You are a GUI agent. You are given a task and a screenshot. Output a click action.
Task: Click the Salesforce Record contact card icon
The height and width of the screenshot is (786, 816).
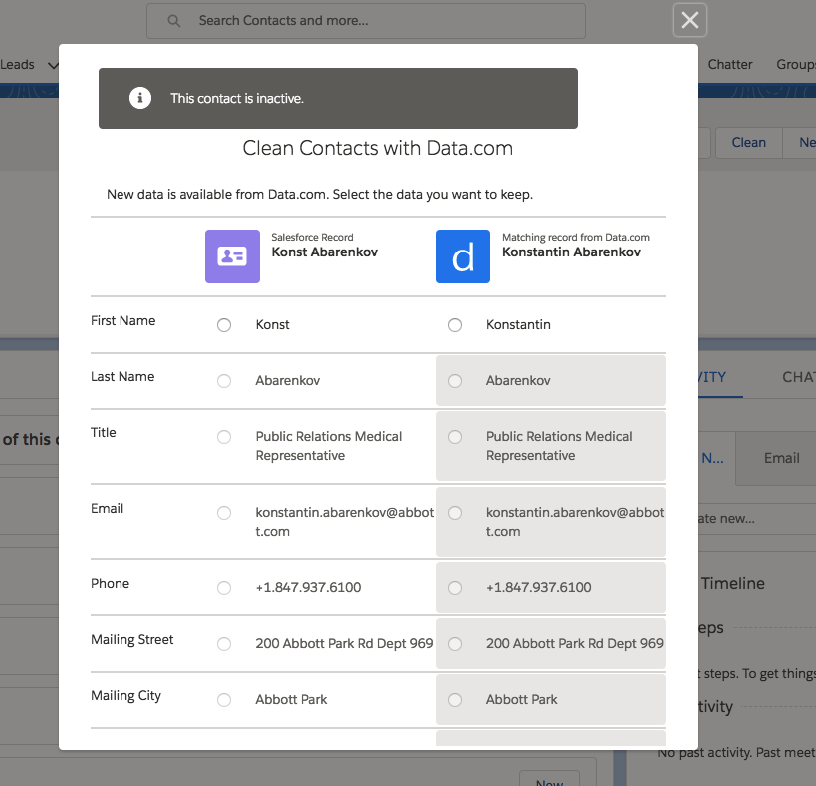(232, 256)
